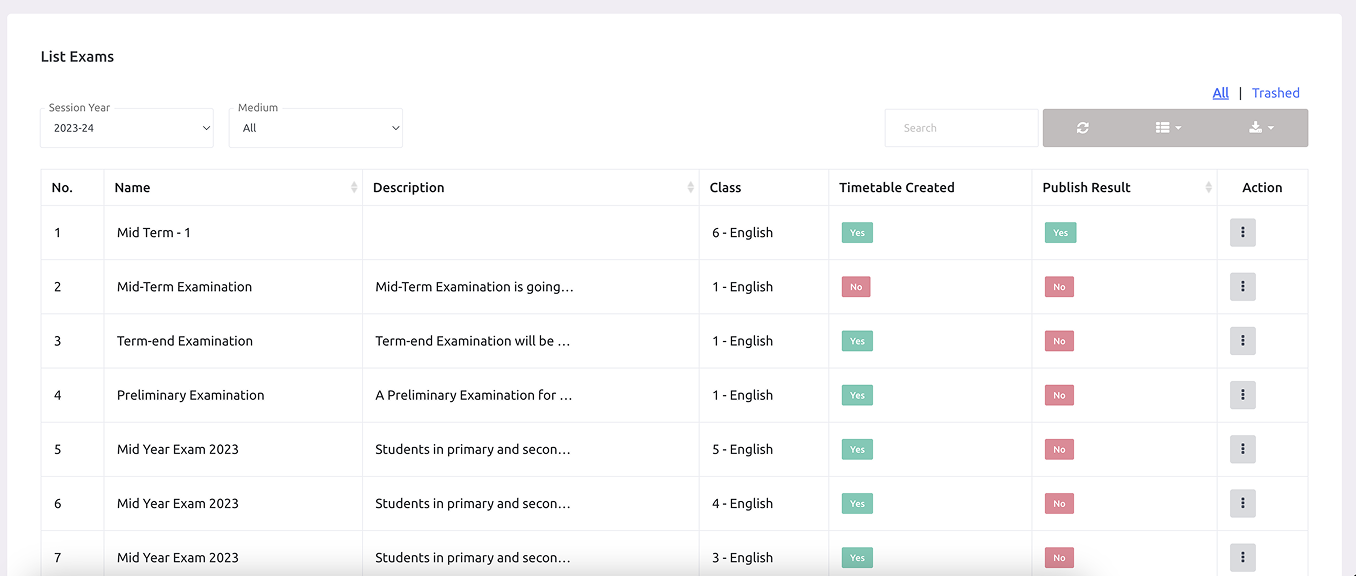This screenshot has width=1356, height=576.
Task: Expand the Medium dropdown
Action: click(x=316, y=128)
